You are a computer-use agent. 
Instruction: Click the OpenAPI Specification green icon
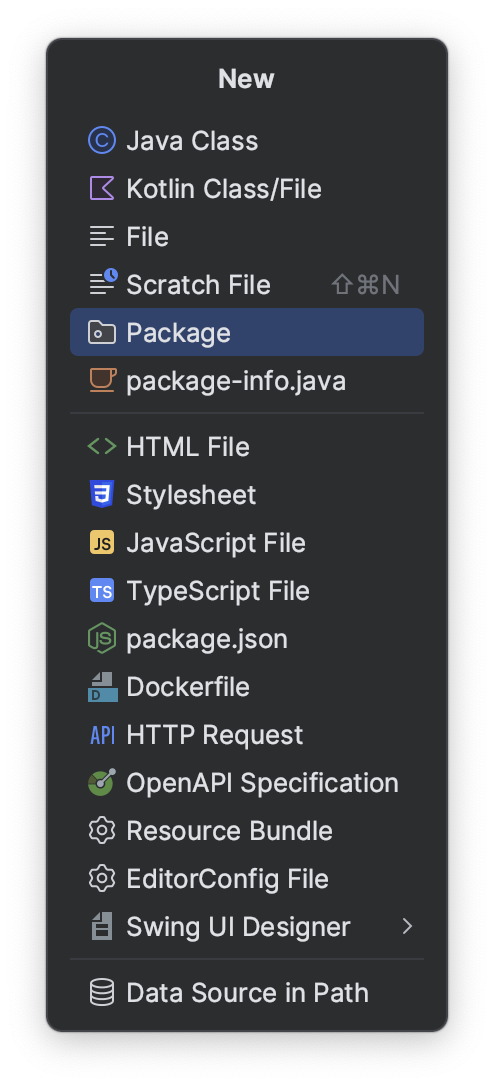tap(102, 783)
